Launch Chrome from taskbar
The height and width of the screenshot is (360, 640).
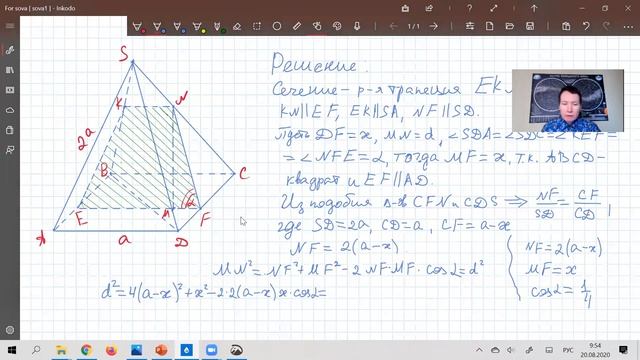pyautogui.click(x=86, y=350)
